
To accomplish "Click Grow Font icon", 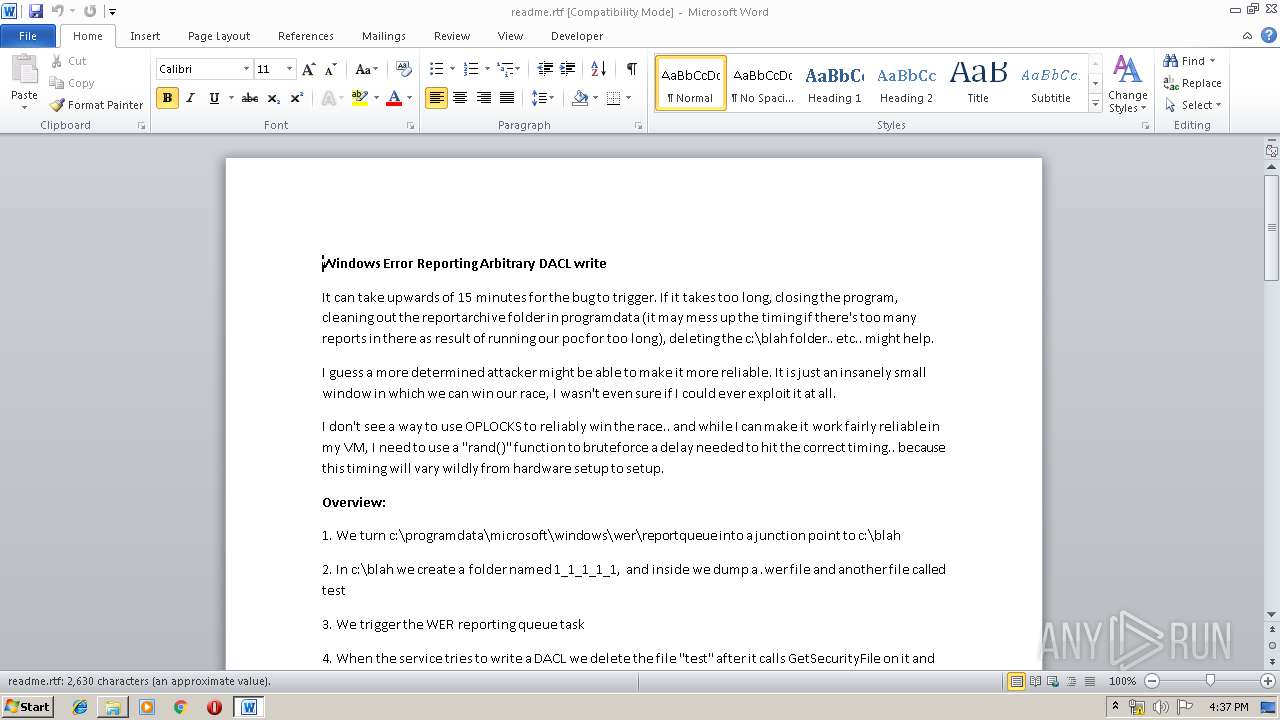I will pyautogui.click(x=309, y=69).
